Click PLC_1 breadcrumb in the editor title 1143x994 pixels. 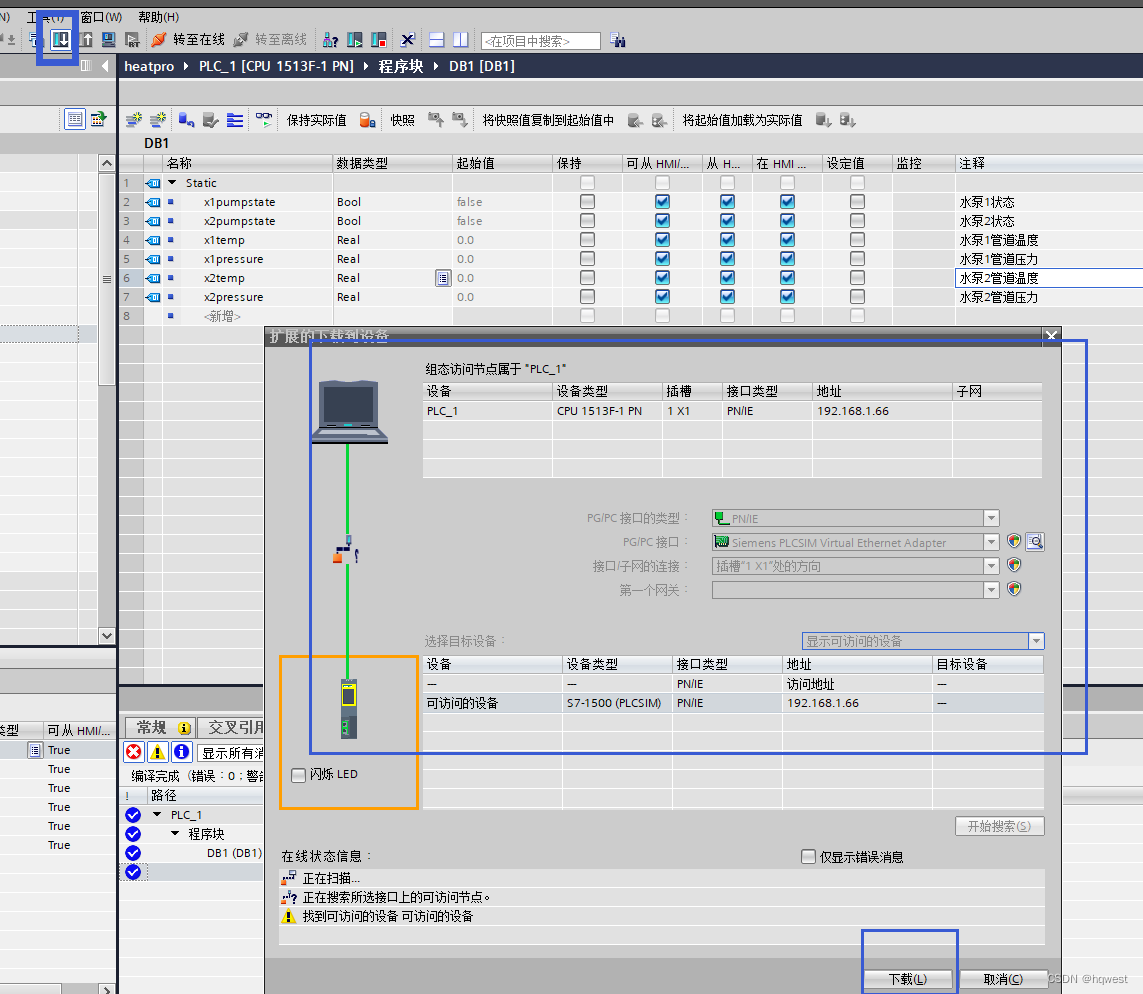pyautogui.click(x=276, y=66)
